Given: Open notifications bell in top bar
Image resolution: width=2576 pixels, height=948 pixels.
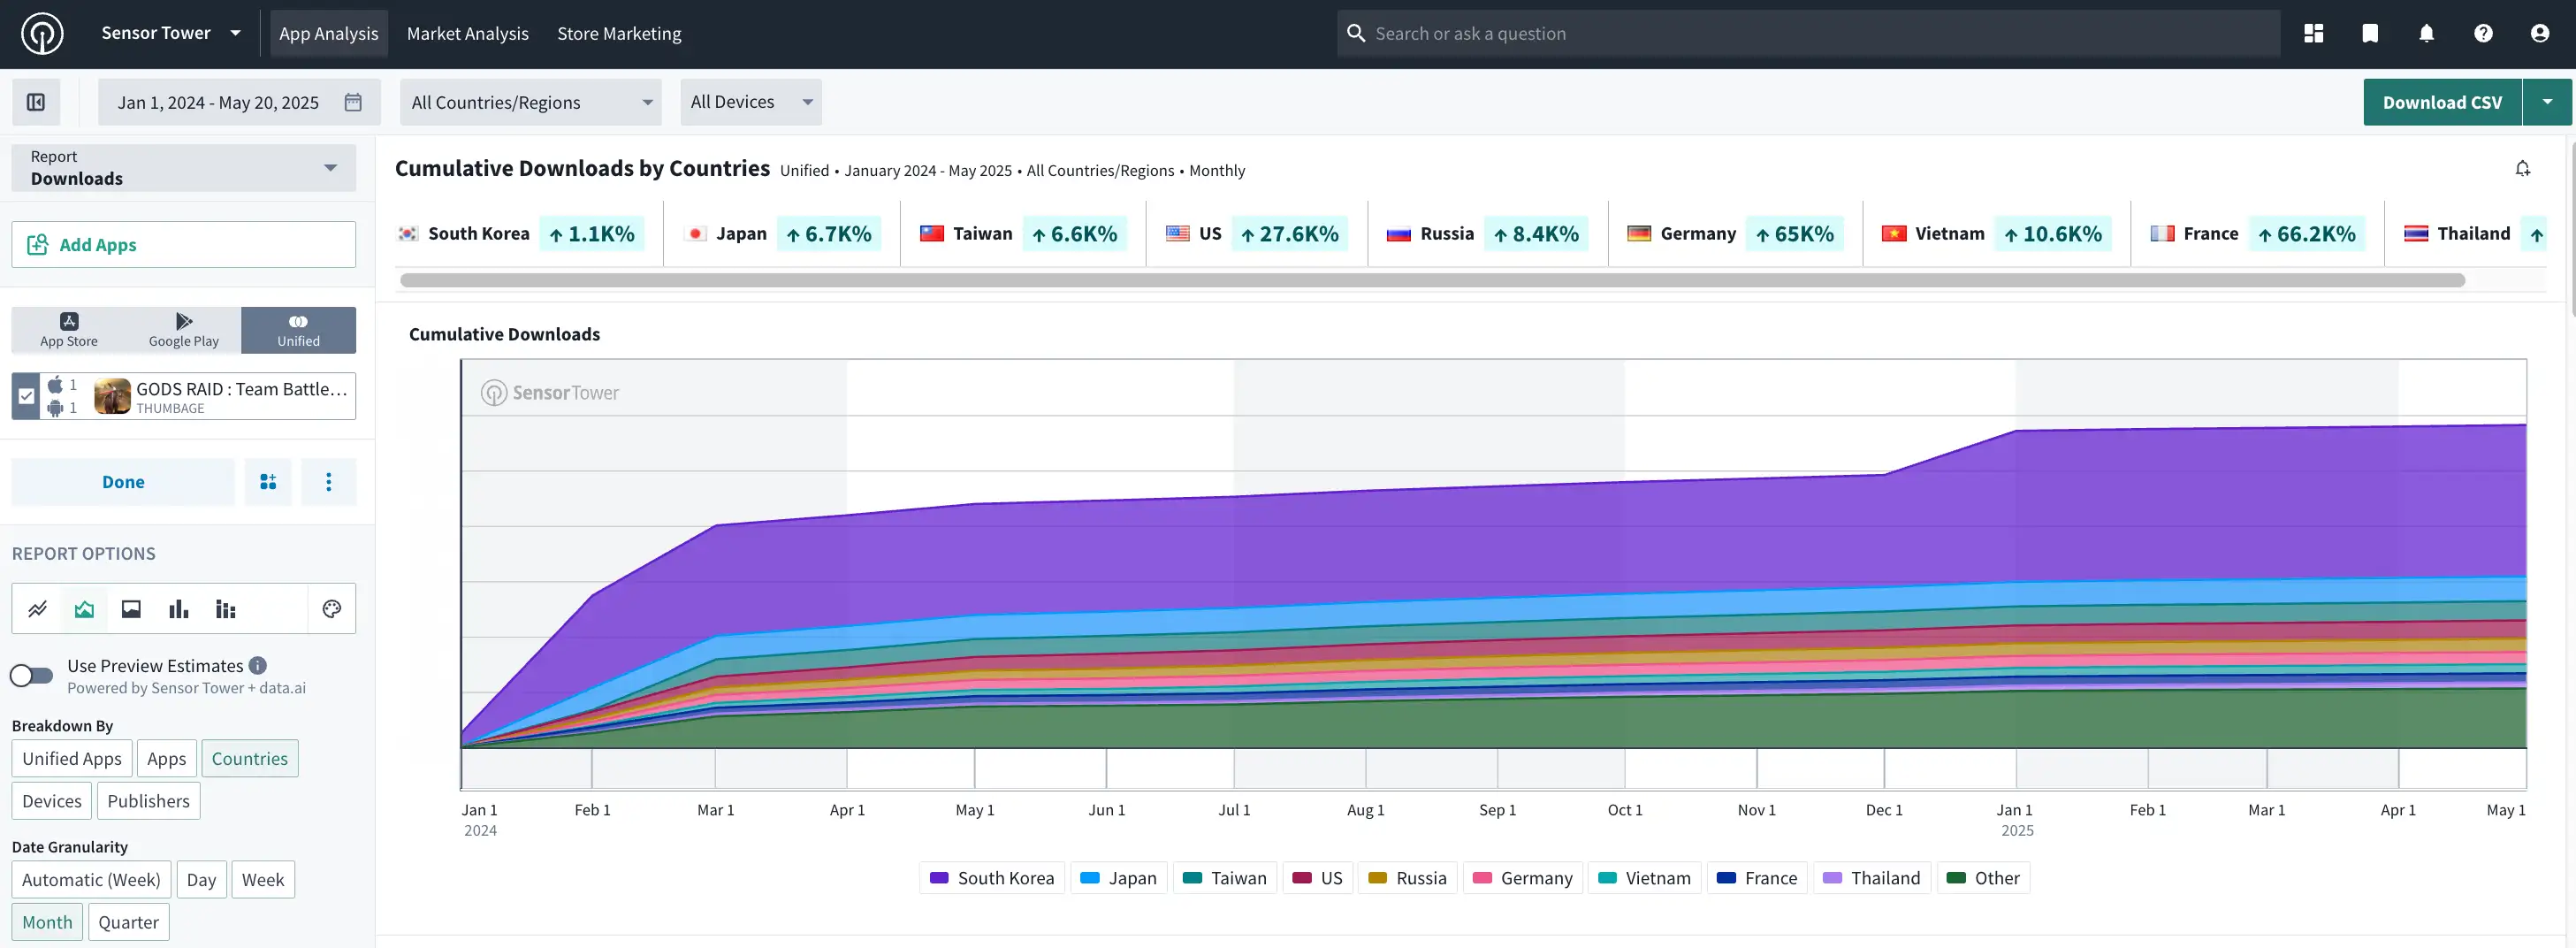Looking at the screenshot, I should tap(2426, 33).
